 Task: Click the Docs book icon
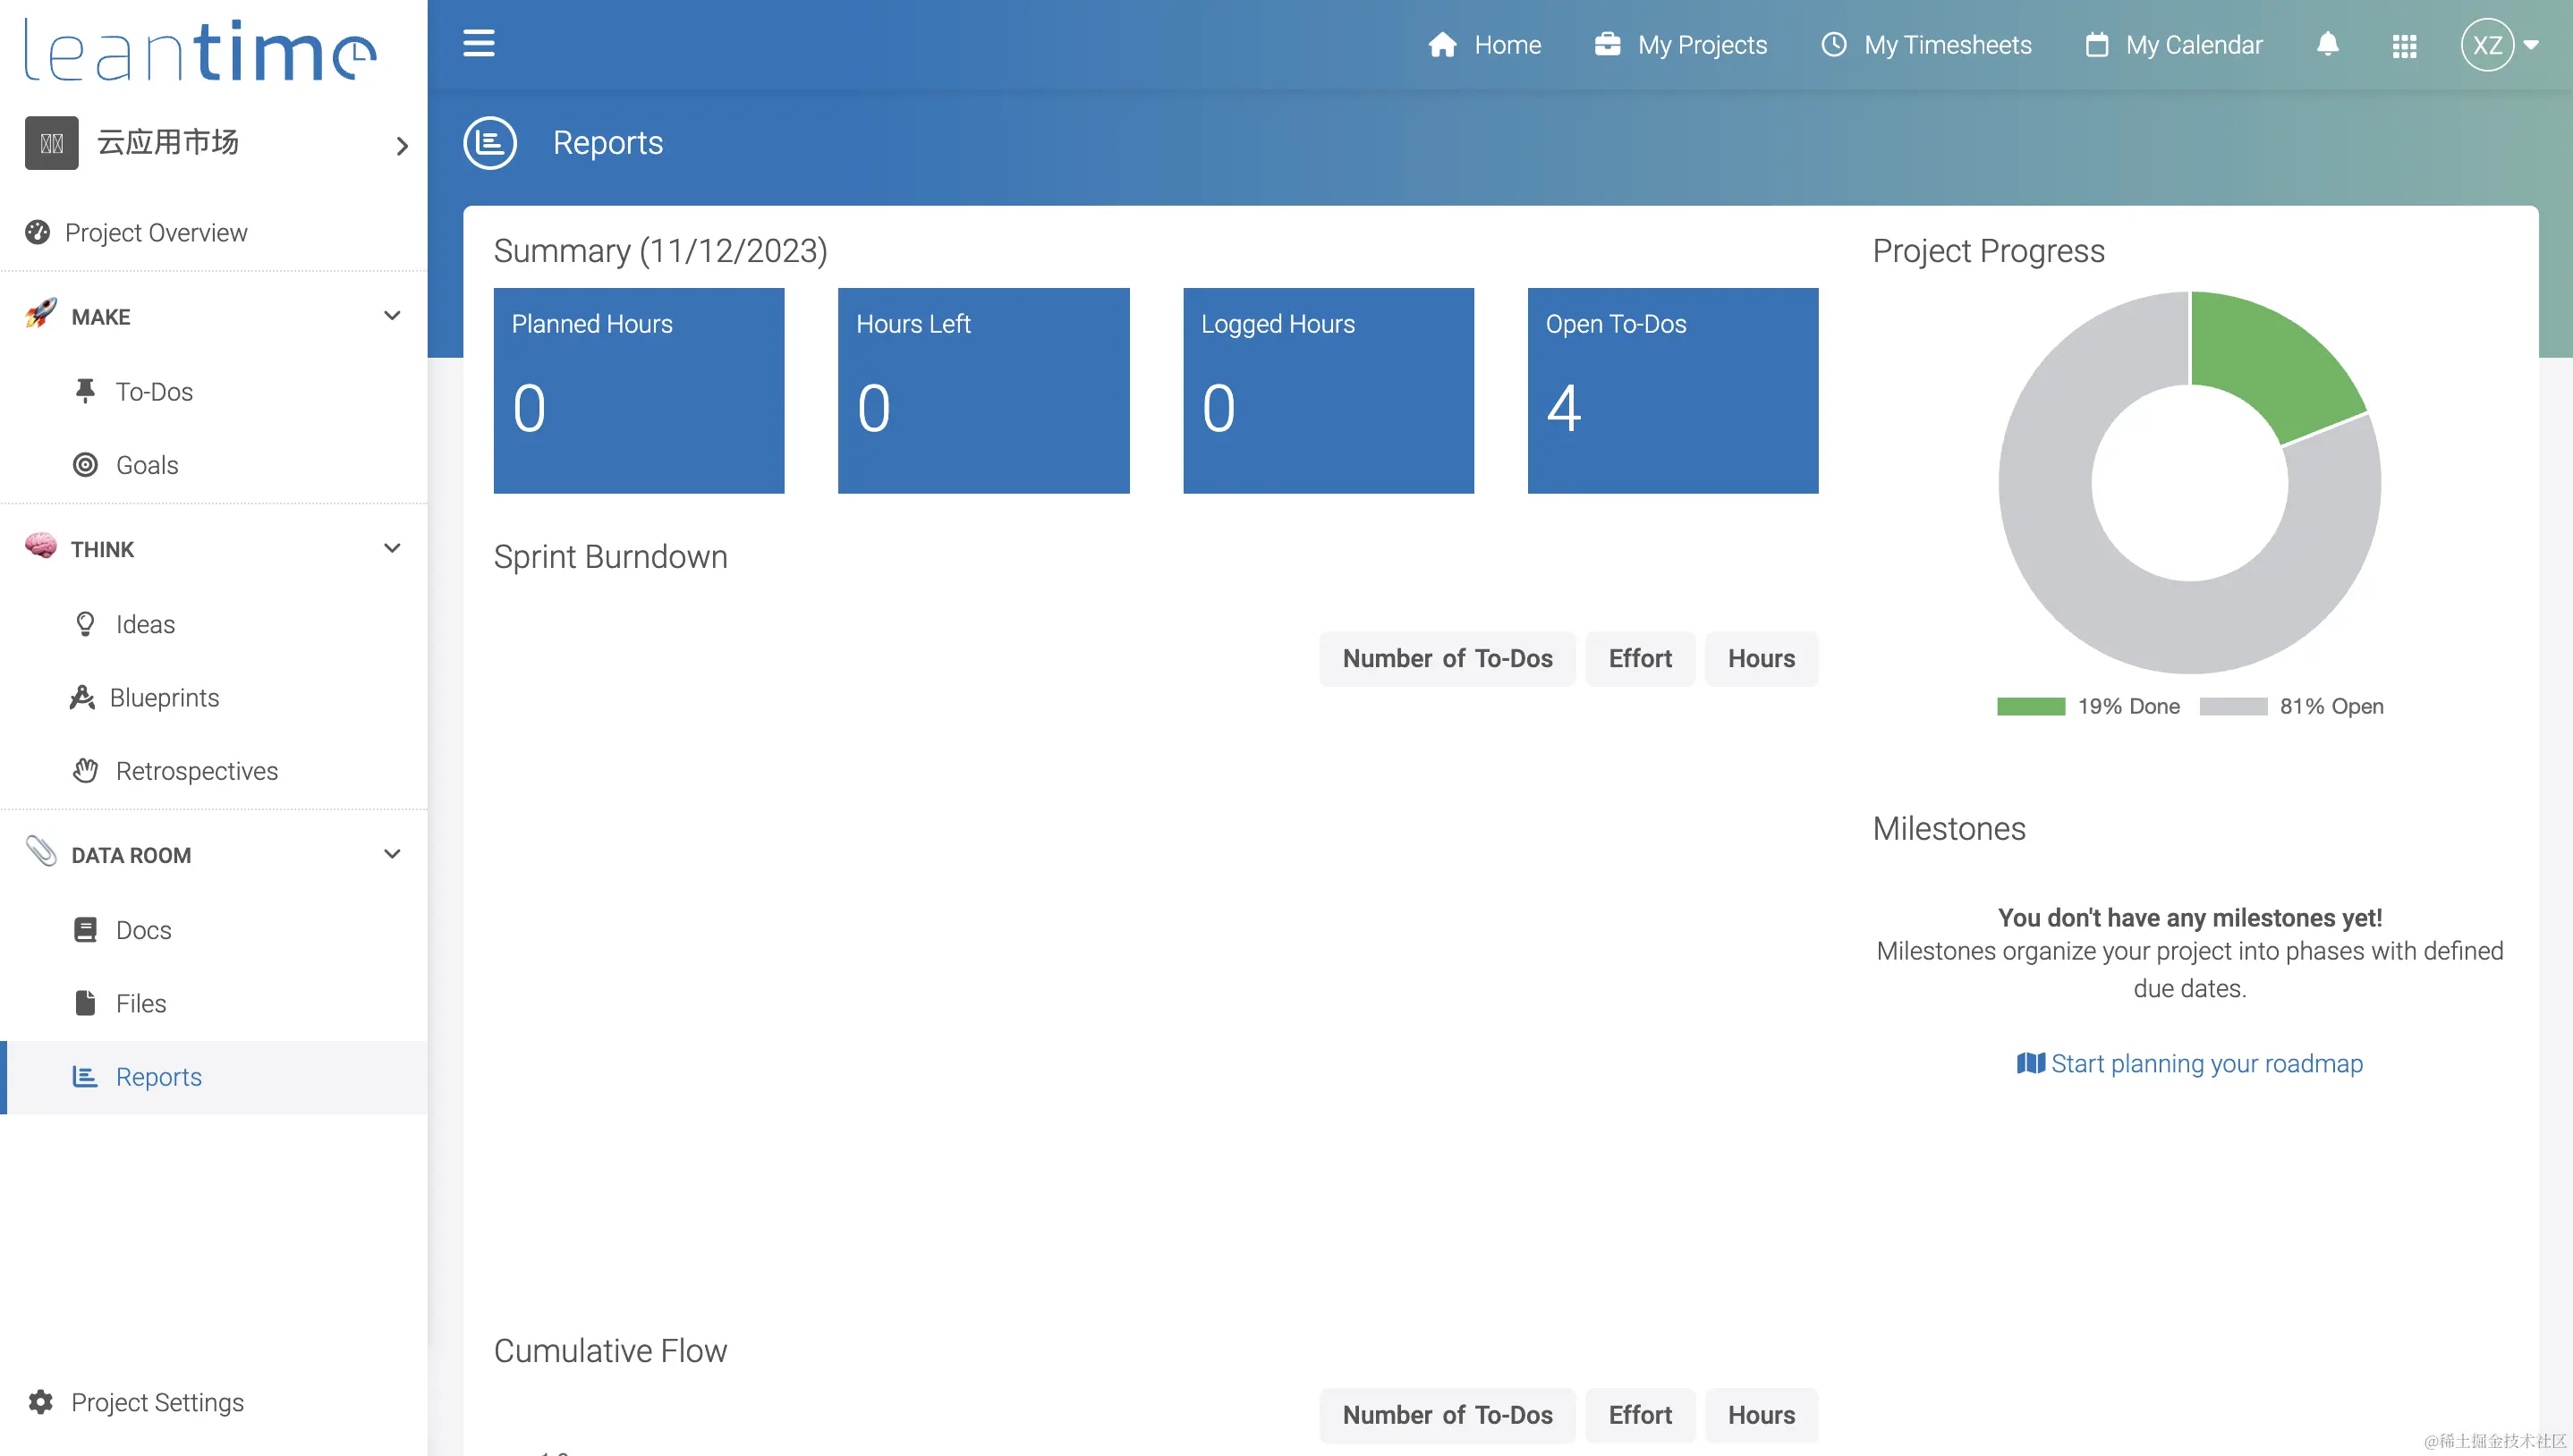[x=85, y=930]
